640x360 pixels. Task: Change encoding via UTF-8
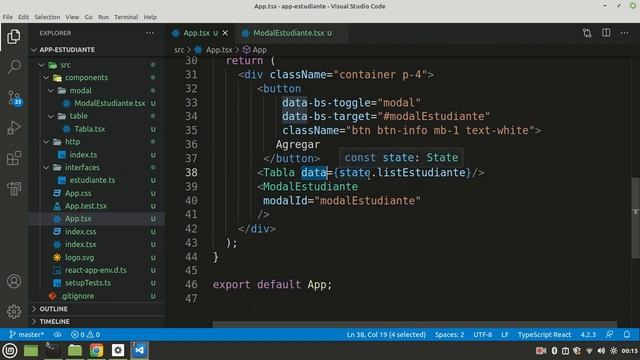coord(482,335)
